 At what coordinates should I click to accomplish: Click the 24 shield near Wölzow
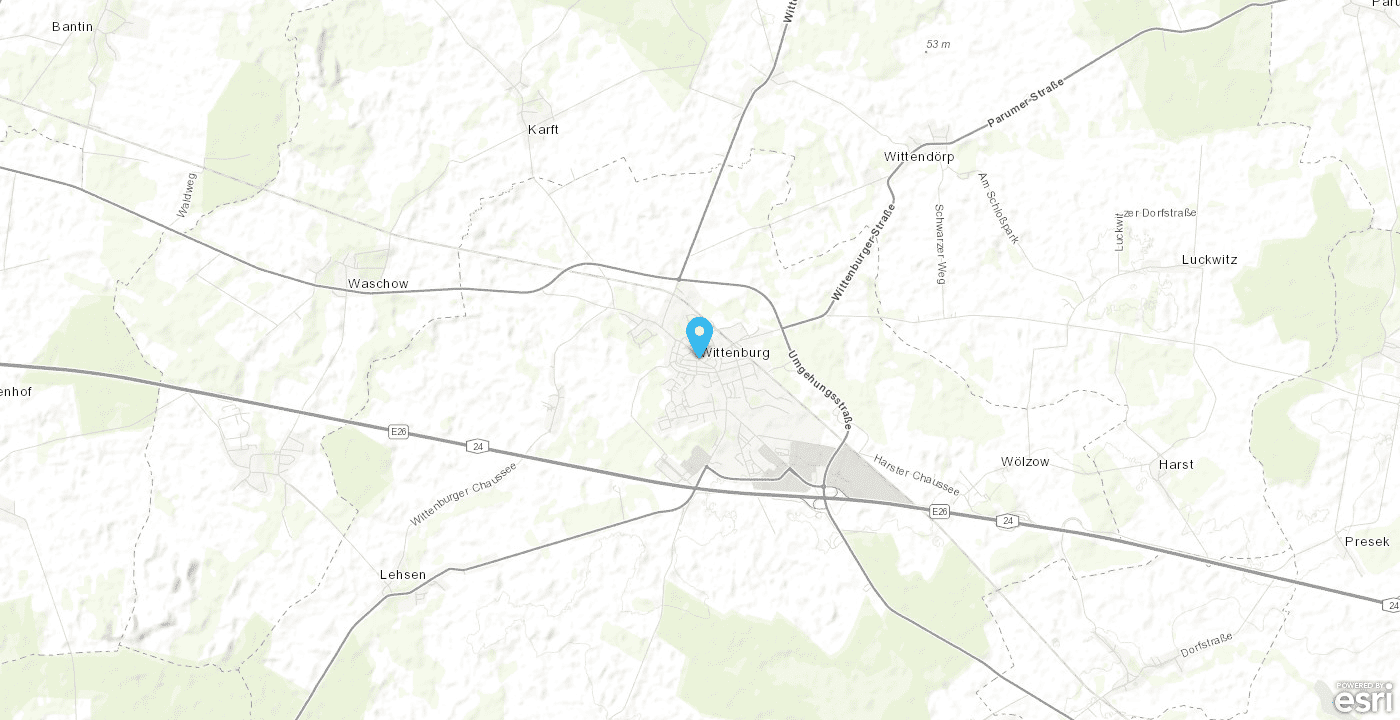pos(1008,521)
